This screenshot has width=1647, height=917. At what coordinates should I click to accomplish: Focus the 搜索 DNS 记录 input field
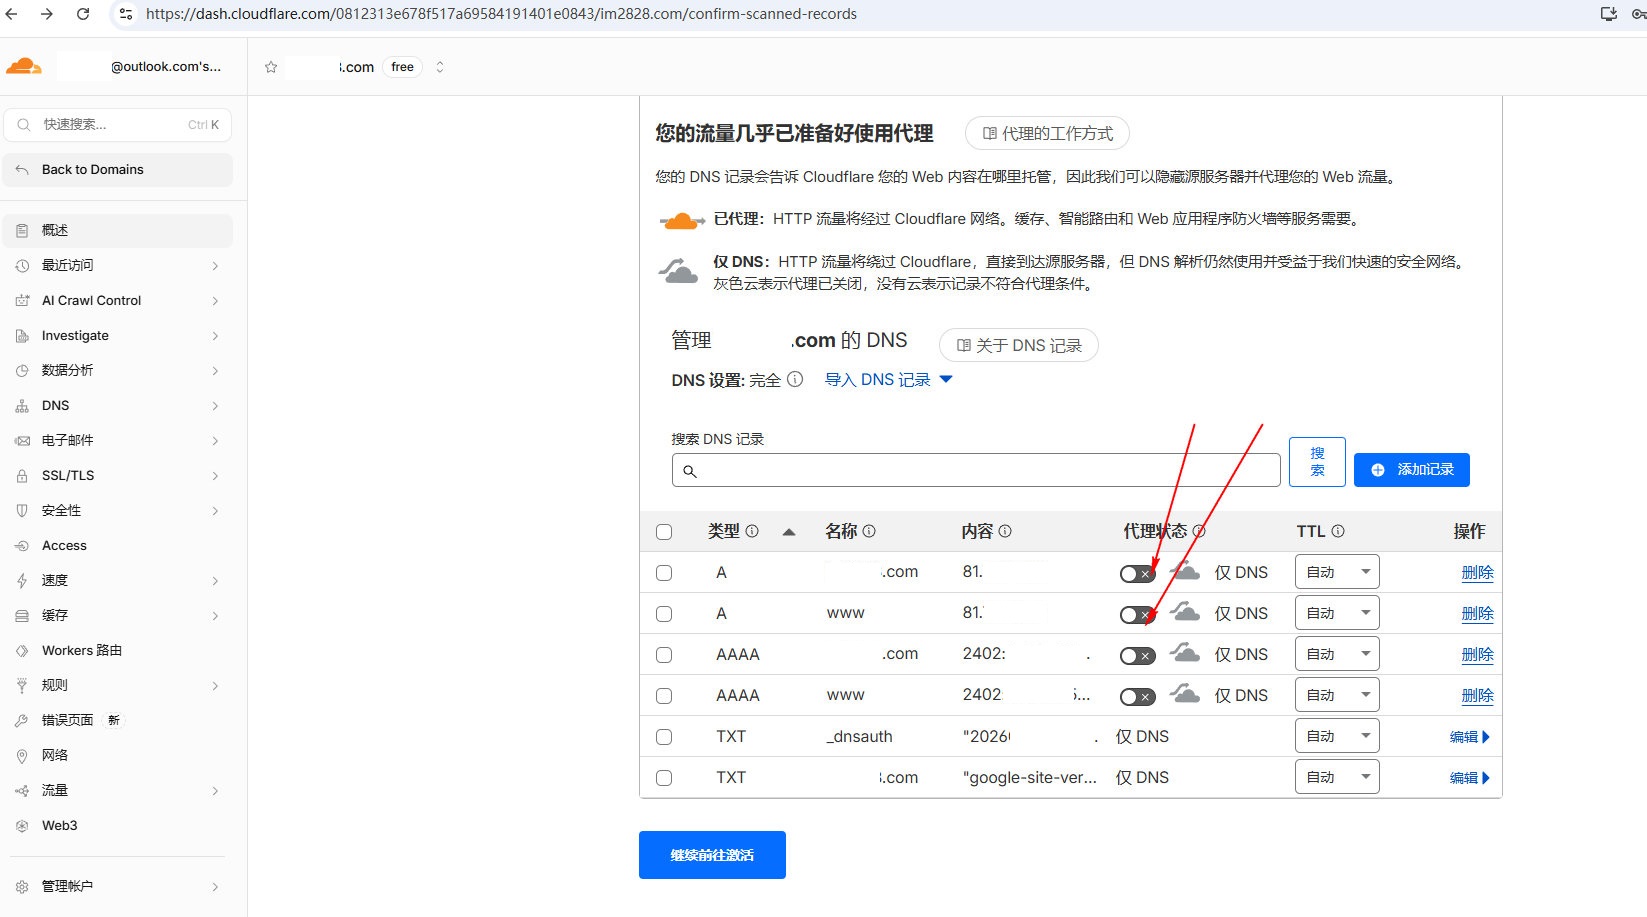tap(976, 470)
